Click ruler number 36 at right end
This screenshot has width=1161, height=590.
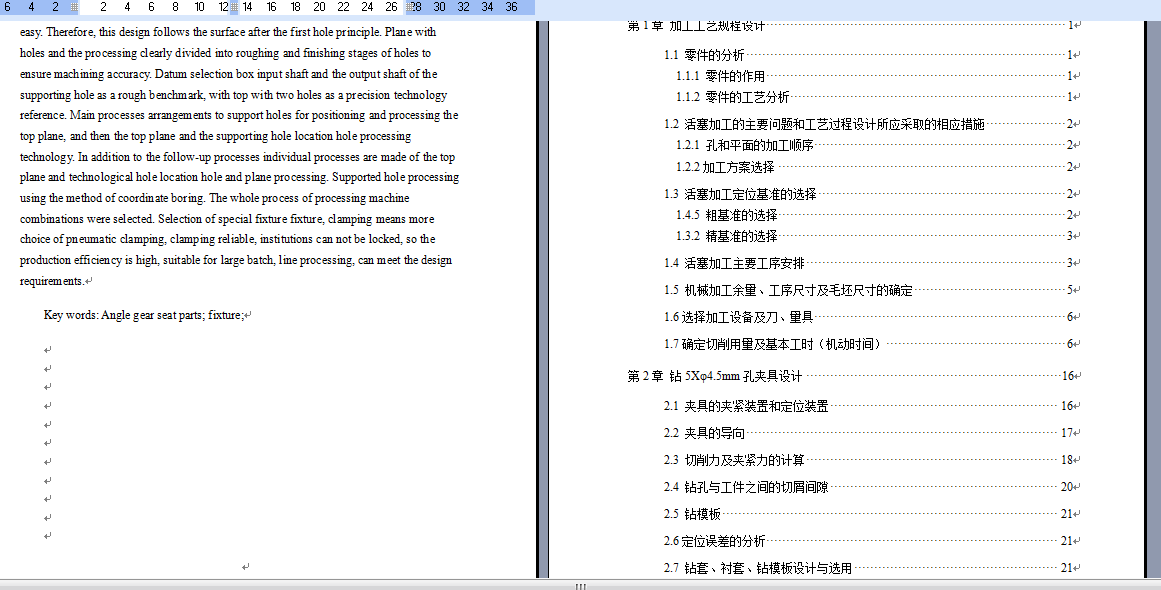[x=511, y=7]
